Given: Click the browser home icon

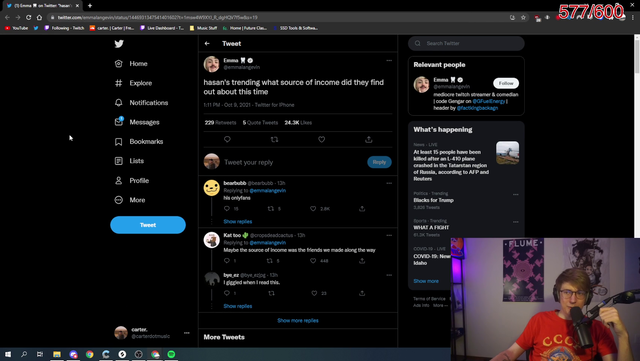Looking at the screenshot, I should click(39, 18).
